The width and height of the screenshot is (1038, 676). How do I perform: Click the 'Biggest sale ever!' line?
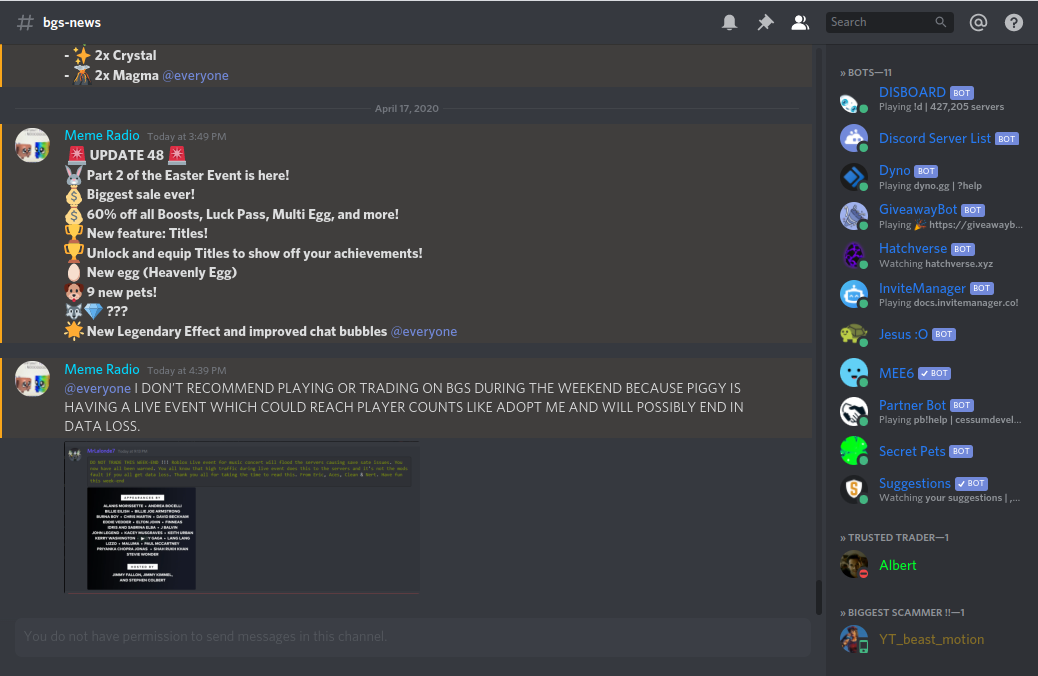coord(140,195)
